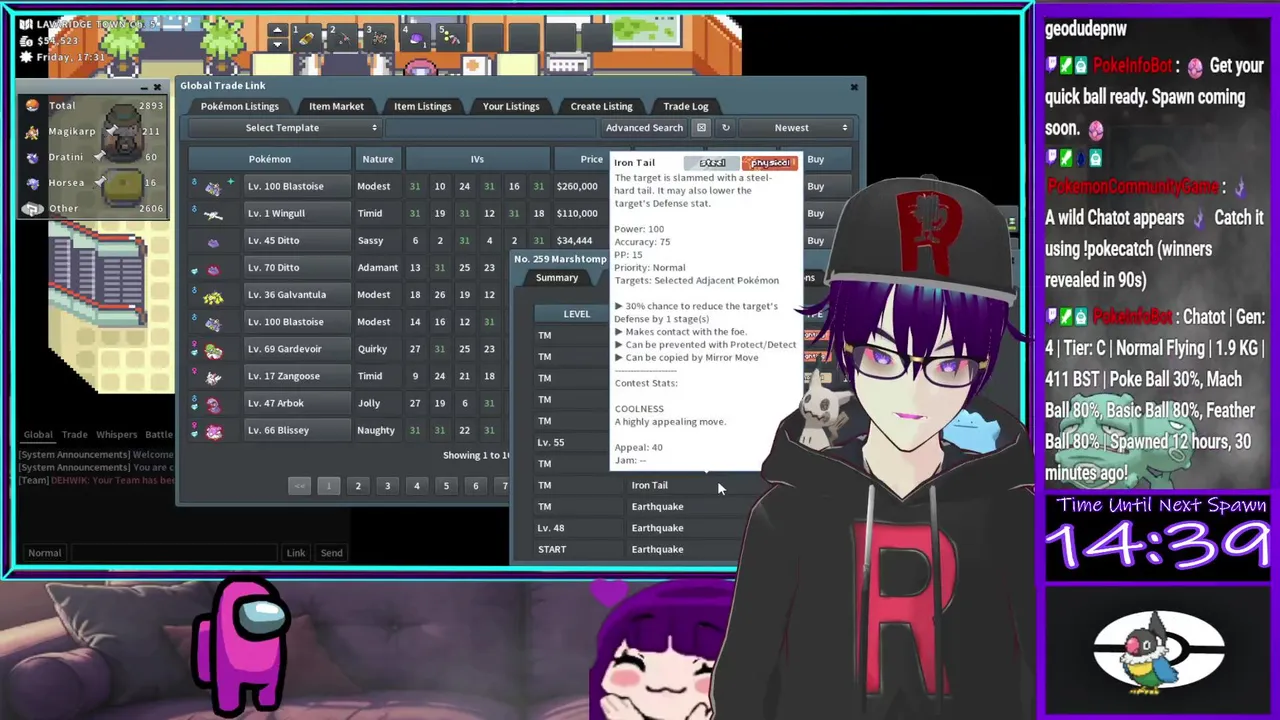Click the Galvantula sprite icon
This screenshot has width=1280, height=720.
coord(213,295)
